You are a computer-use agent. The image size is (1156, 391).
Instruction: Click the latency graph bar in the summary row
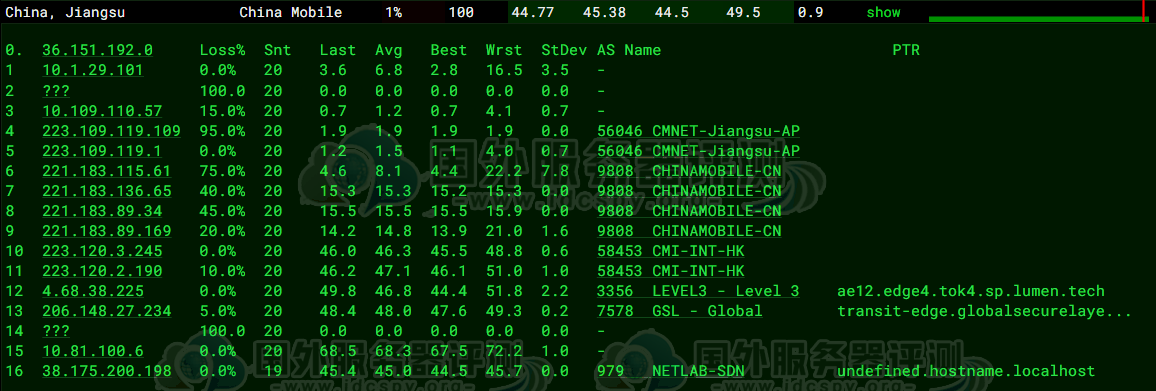pos(1038,12)
